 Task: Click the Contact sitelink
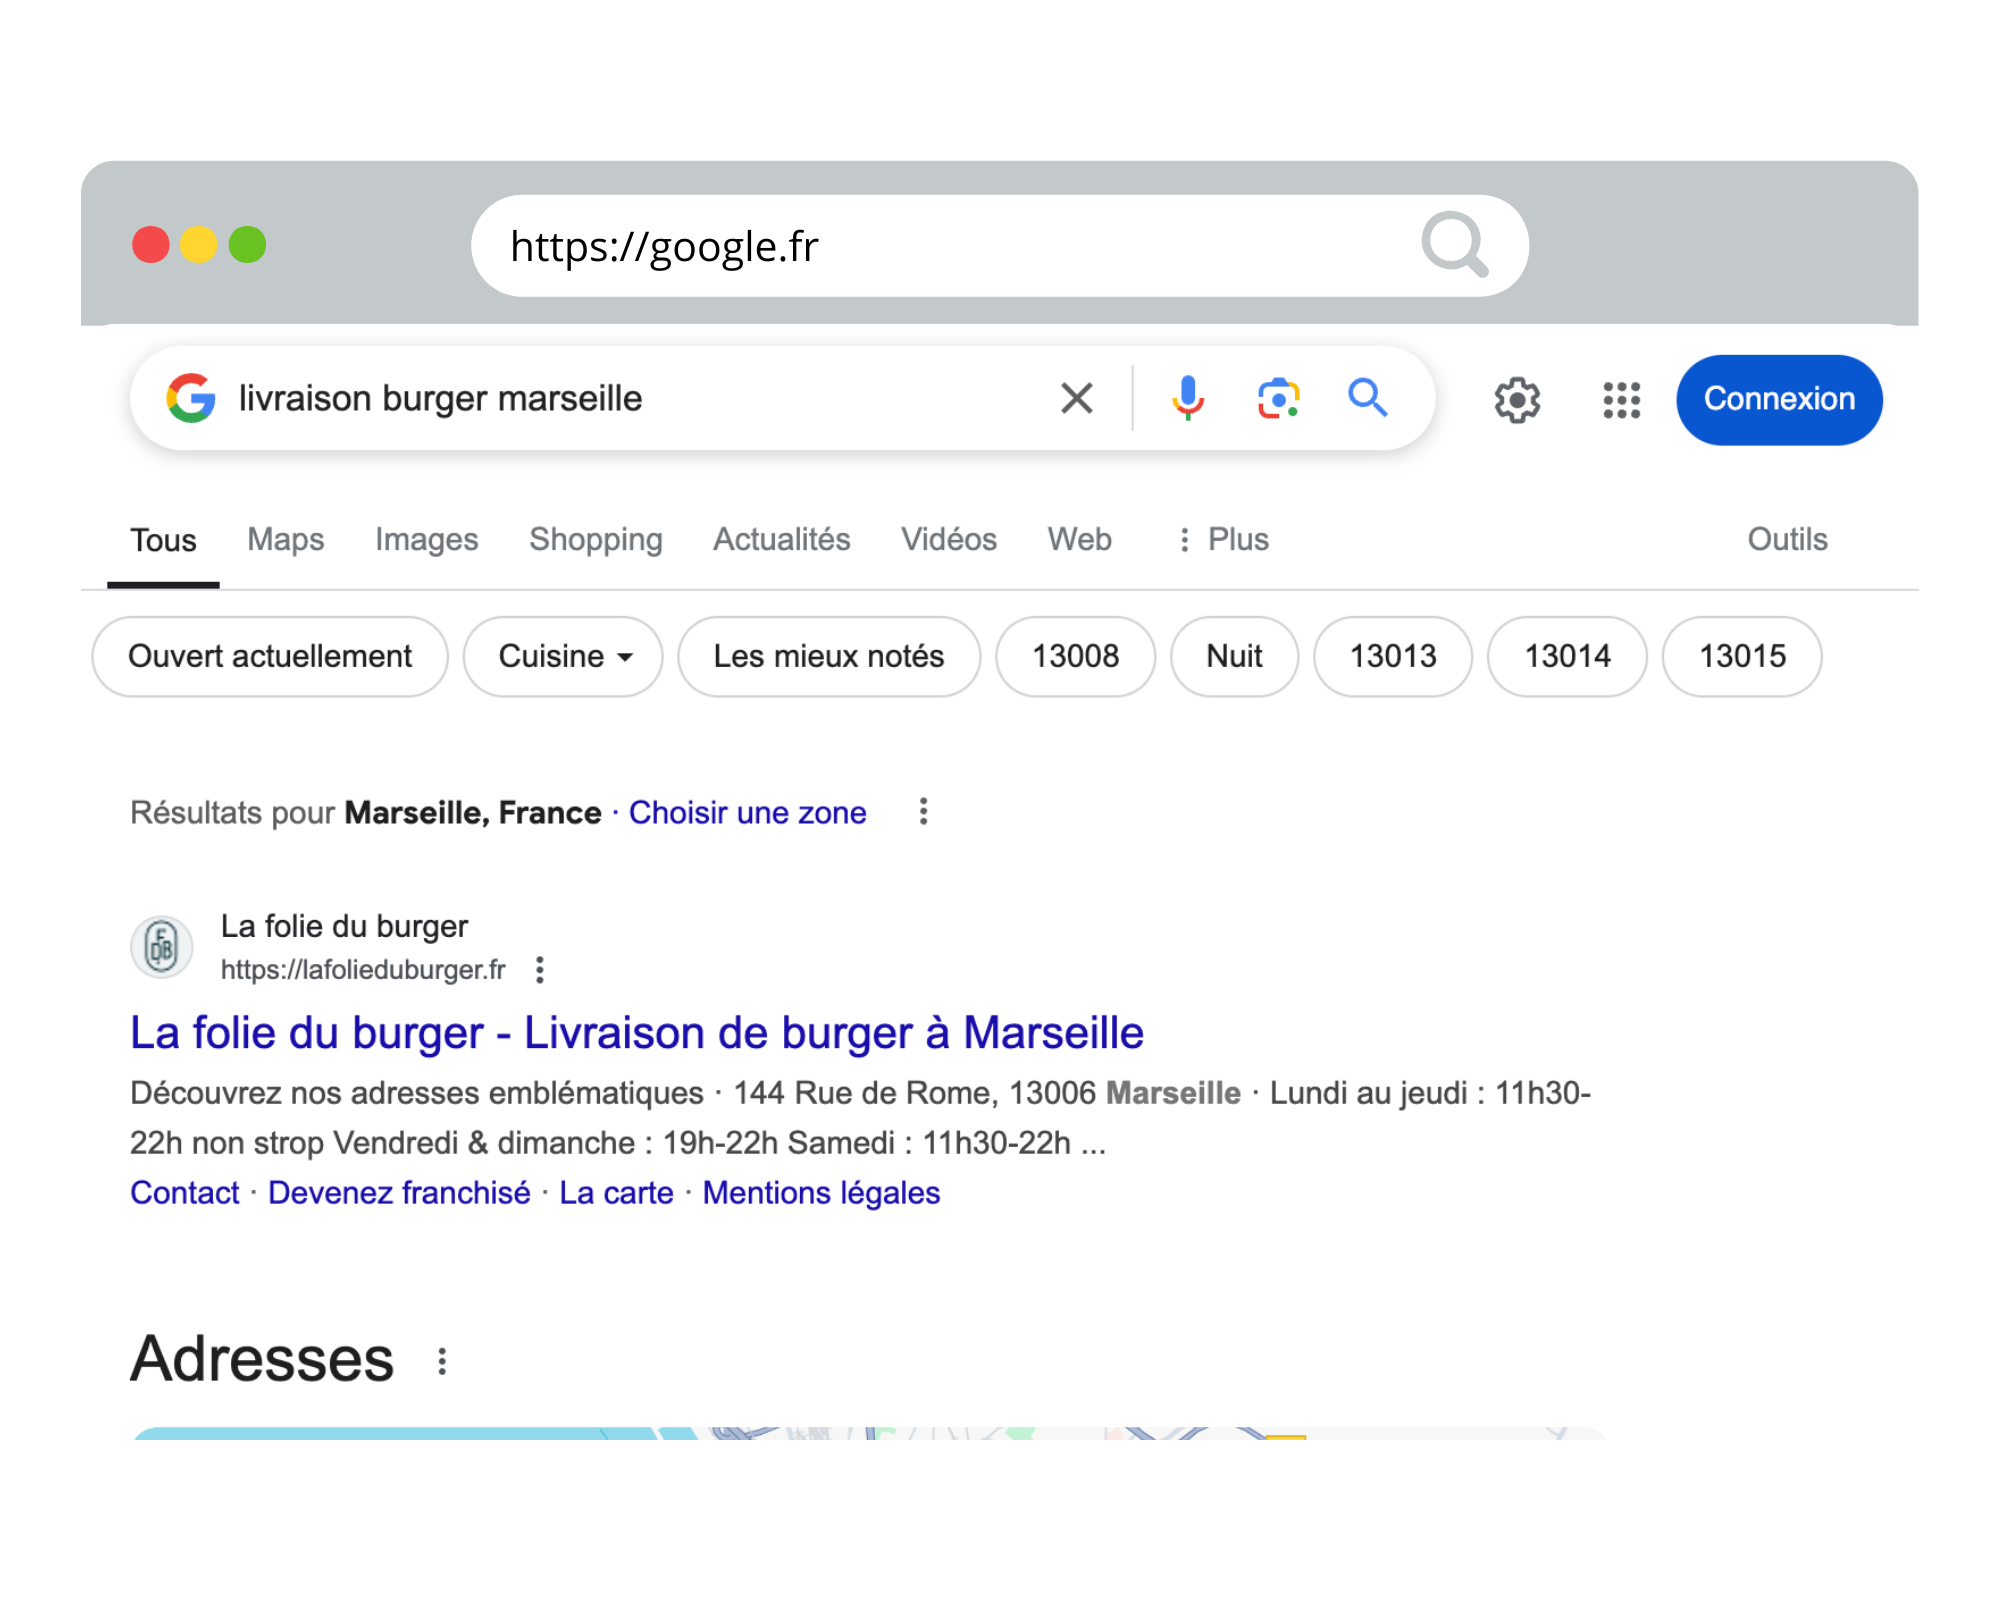185,1193
